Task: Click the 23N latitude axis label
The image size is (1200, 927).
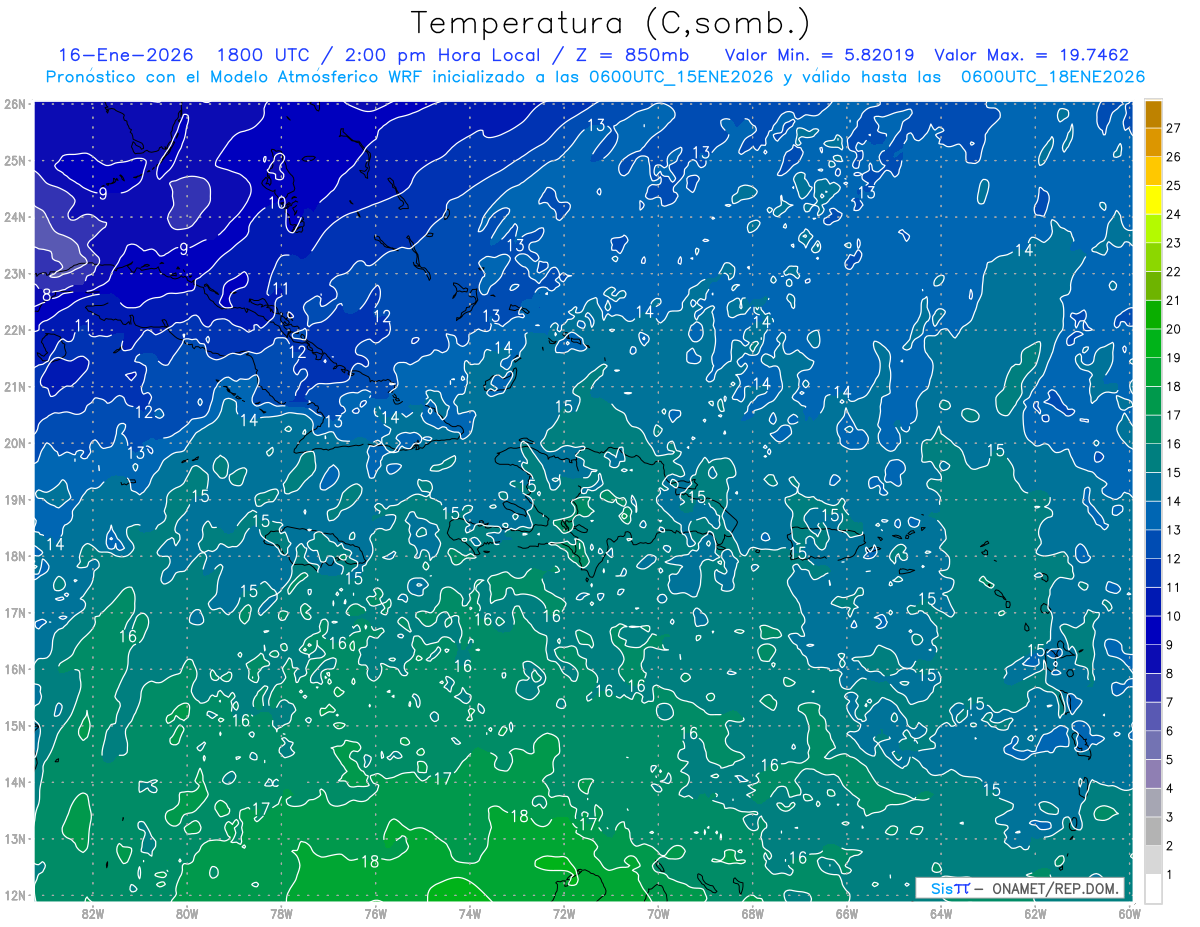Action: coord(14,273)
